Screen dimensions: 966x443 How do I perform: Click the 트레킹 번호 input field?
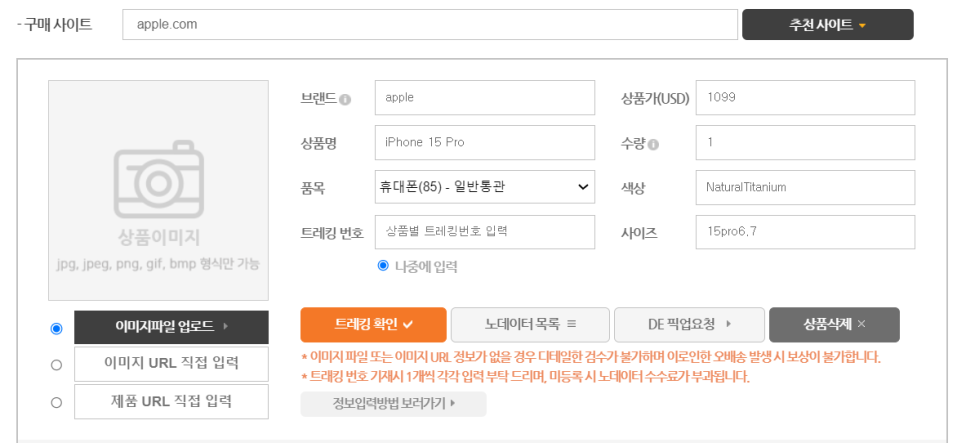(x=485, y=232)
